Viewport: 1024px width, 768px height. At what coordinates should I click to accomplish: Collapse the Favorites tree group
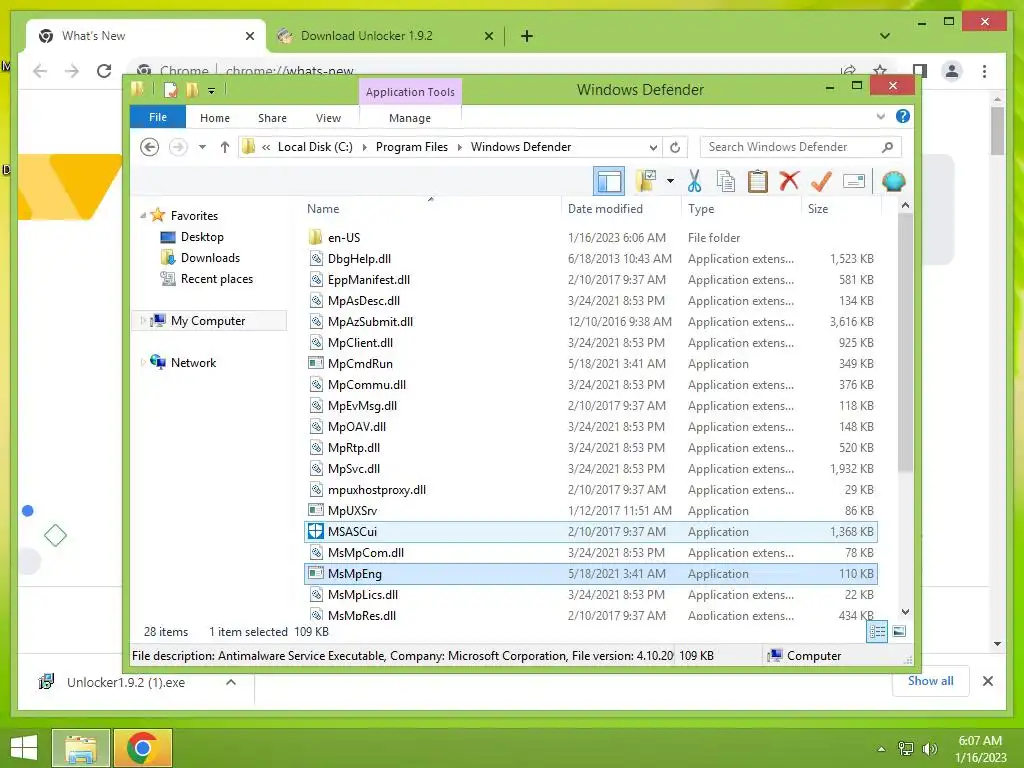143,216
